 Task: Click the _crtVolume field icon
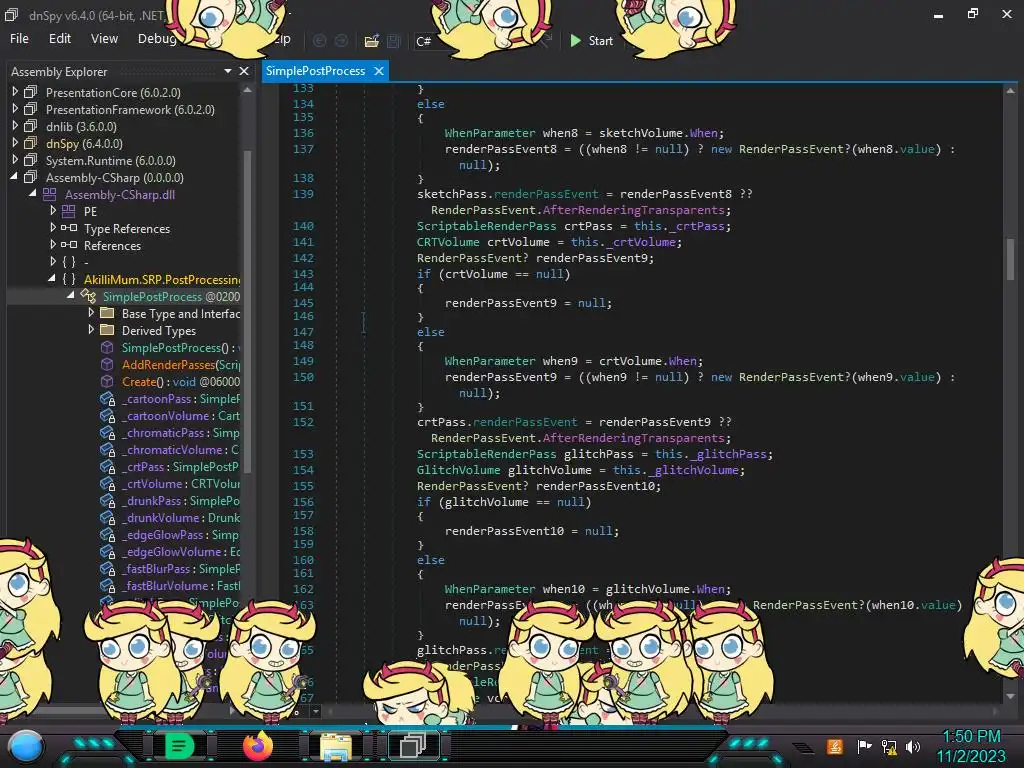point(108,483)
